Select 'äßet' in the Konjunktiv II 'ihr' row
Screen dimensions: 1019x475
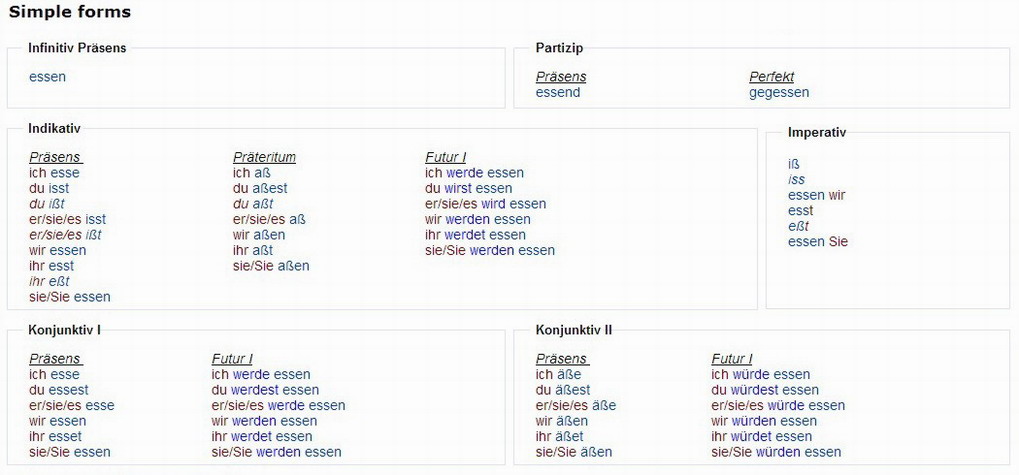(x=571, y=436)
